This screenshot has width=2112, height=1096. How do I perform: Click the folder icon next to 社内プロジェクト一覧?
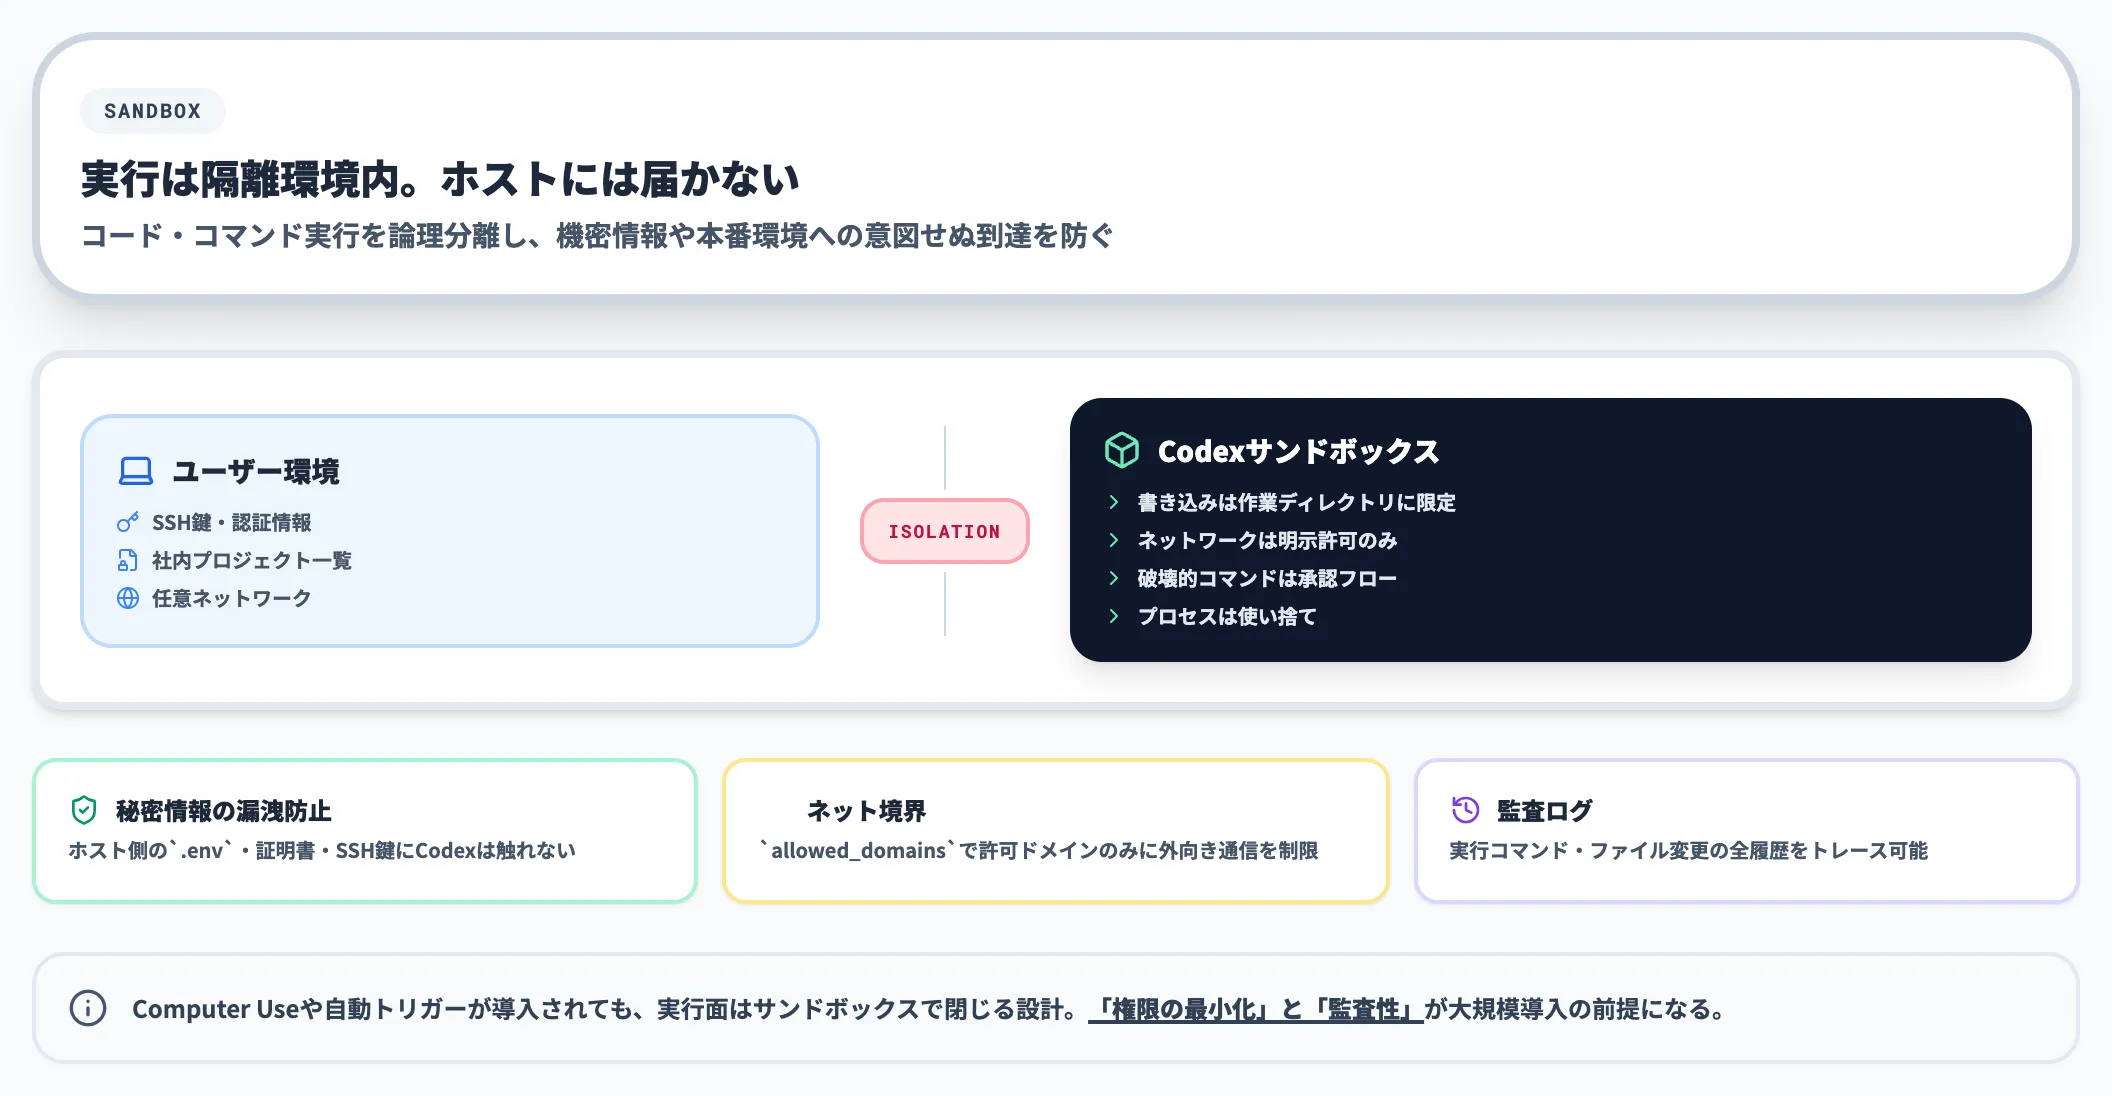coord(126,560)
